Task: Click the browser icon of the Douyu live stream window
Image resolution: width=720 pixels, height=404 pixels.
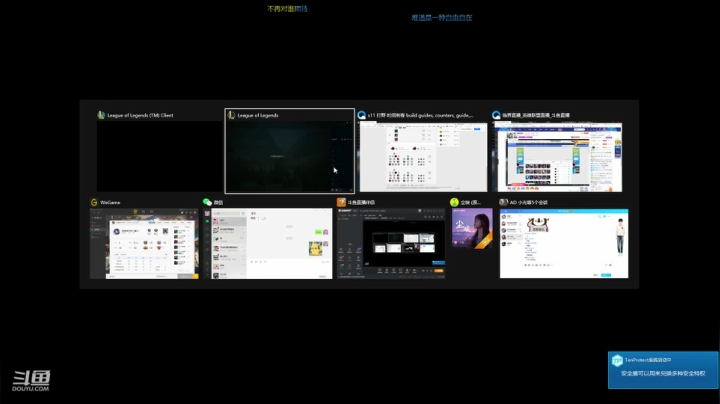Action: [496, 115]
